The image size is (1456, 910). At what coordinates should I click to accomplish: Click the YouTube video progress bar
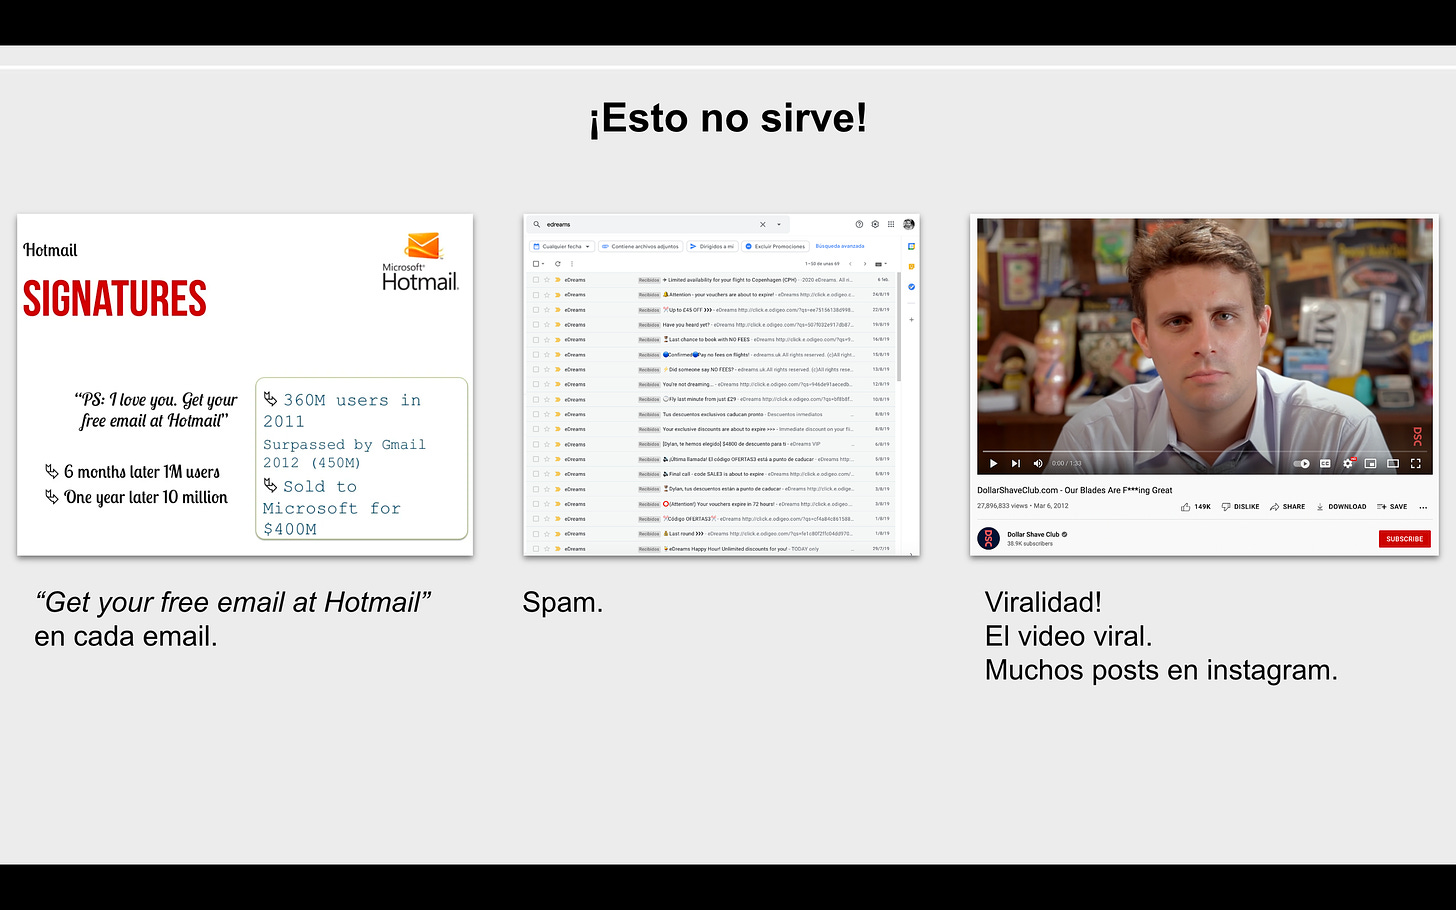[1205, 452]
